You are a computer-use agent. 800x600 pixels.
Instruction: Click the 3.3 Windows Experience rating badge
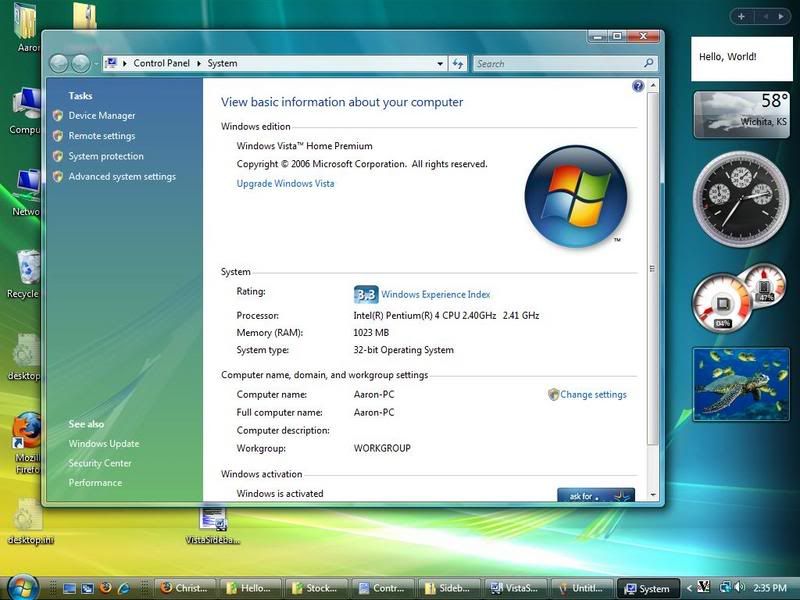(366, 294)
